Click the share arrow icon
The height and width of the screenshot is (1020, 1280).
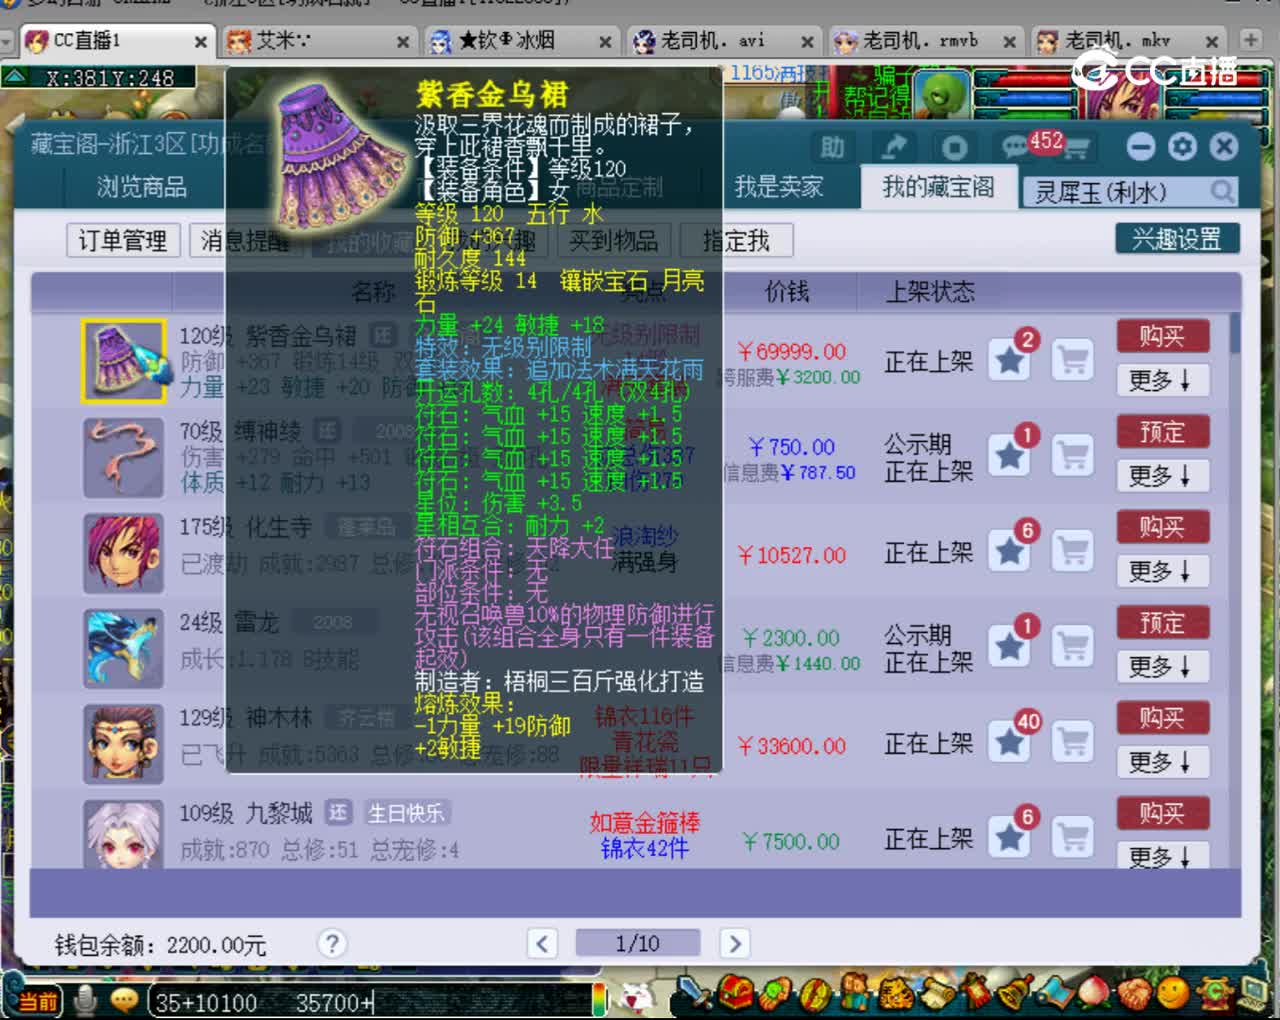coord(893,148)
